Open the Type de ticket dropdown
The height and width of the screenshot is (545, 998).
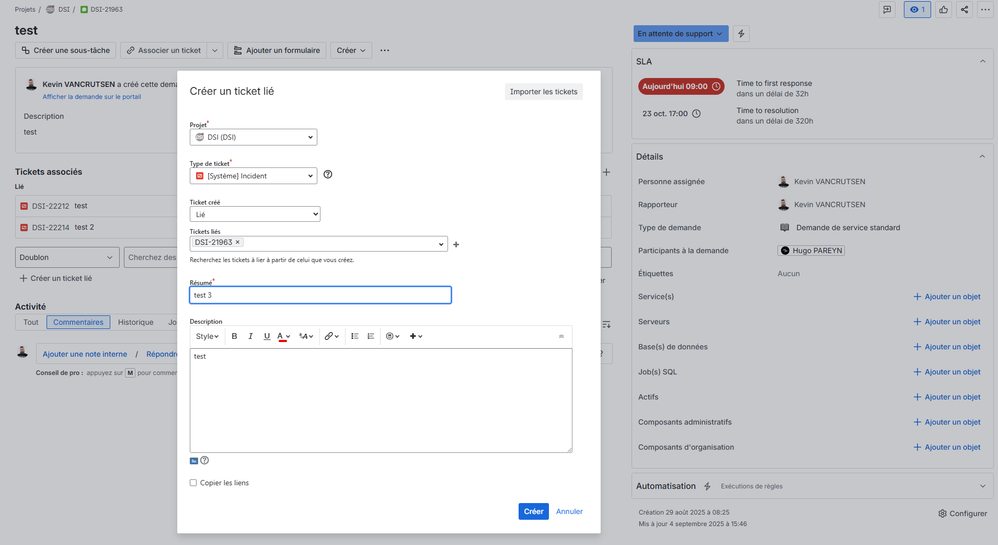click(254, 176)
